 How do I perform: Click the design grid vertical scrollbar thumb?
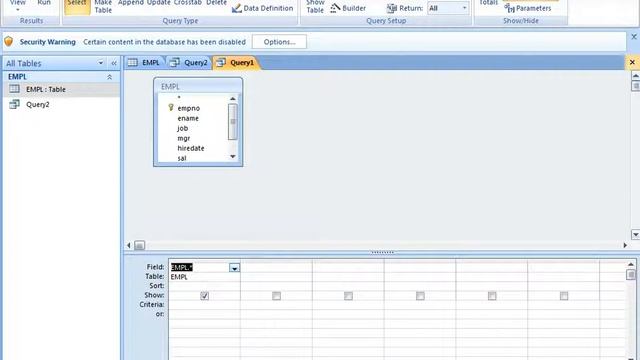631,275
